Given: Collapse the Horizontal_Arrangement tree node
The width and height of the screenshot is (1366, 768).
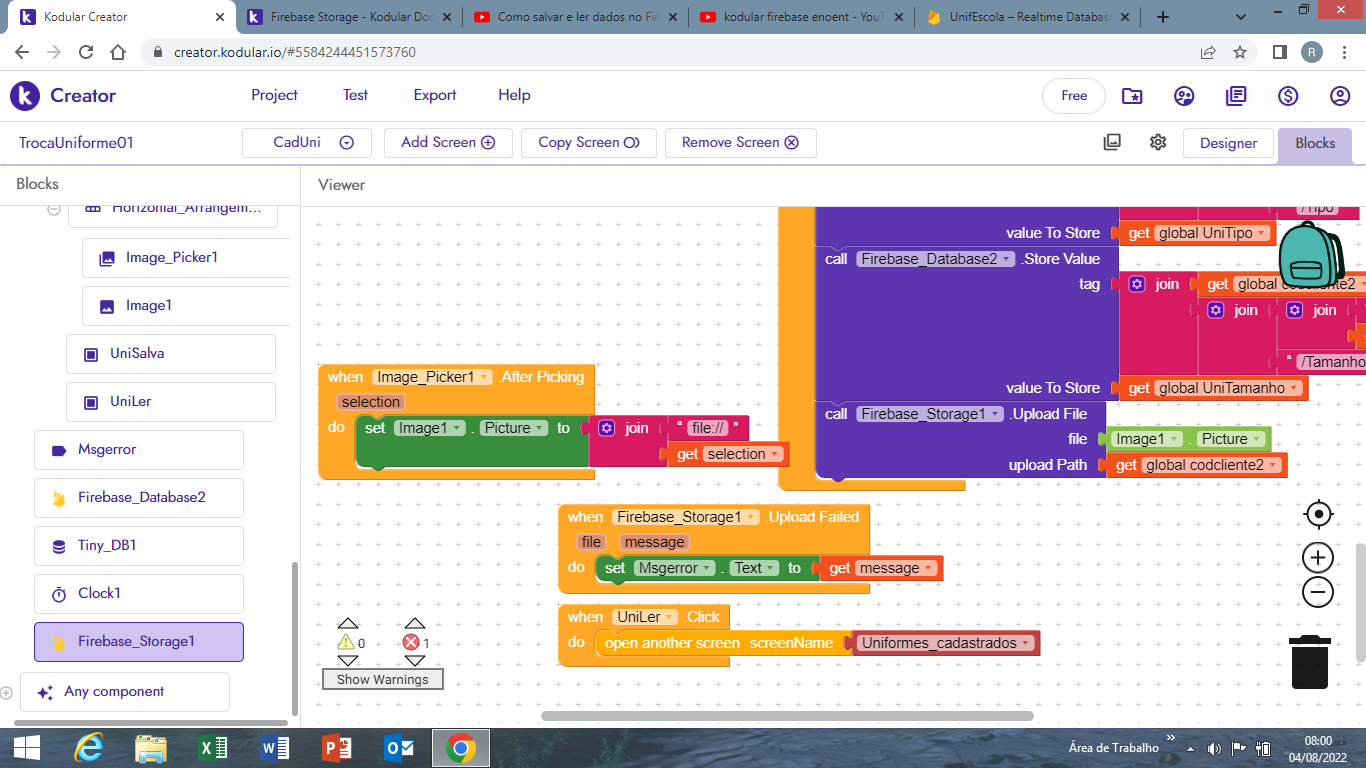Looking at the screenshot, I should [x=53, y=209].
